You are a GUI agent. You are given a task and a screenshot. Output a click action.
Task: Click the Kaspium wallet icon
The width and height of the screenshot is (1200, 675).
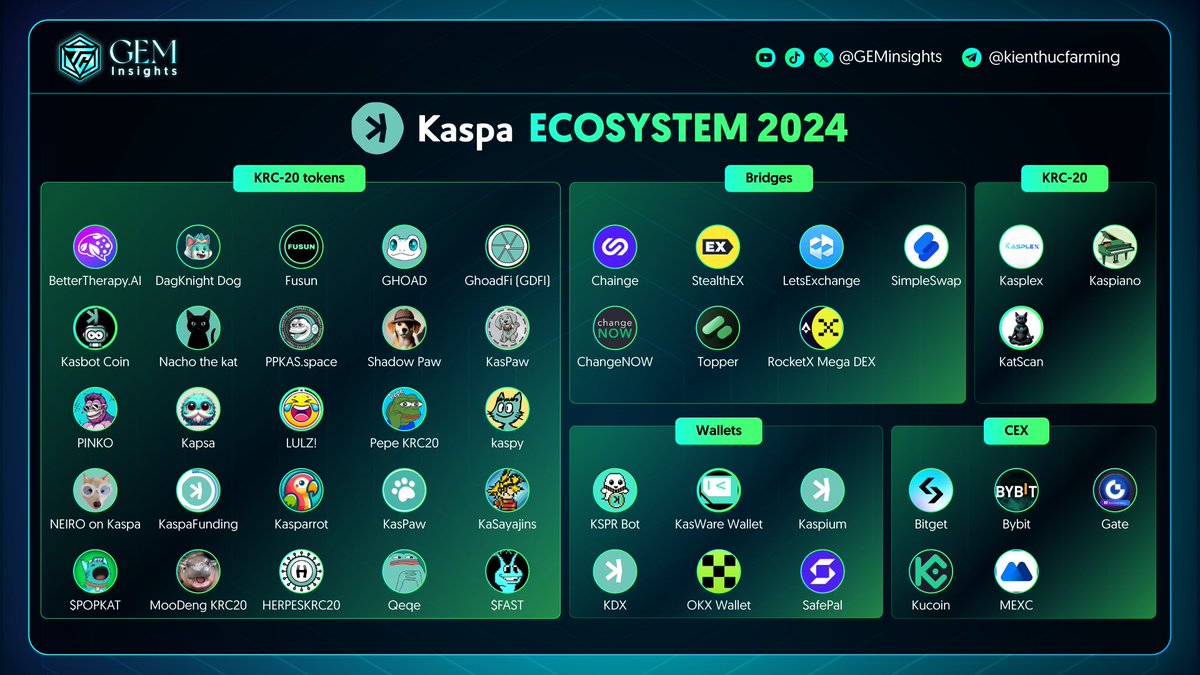[822, 490]
